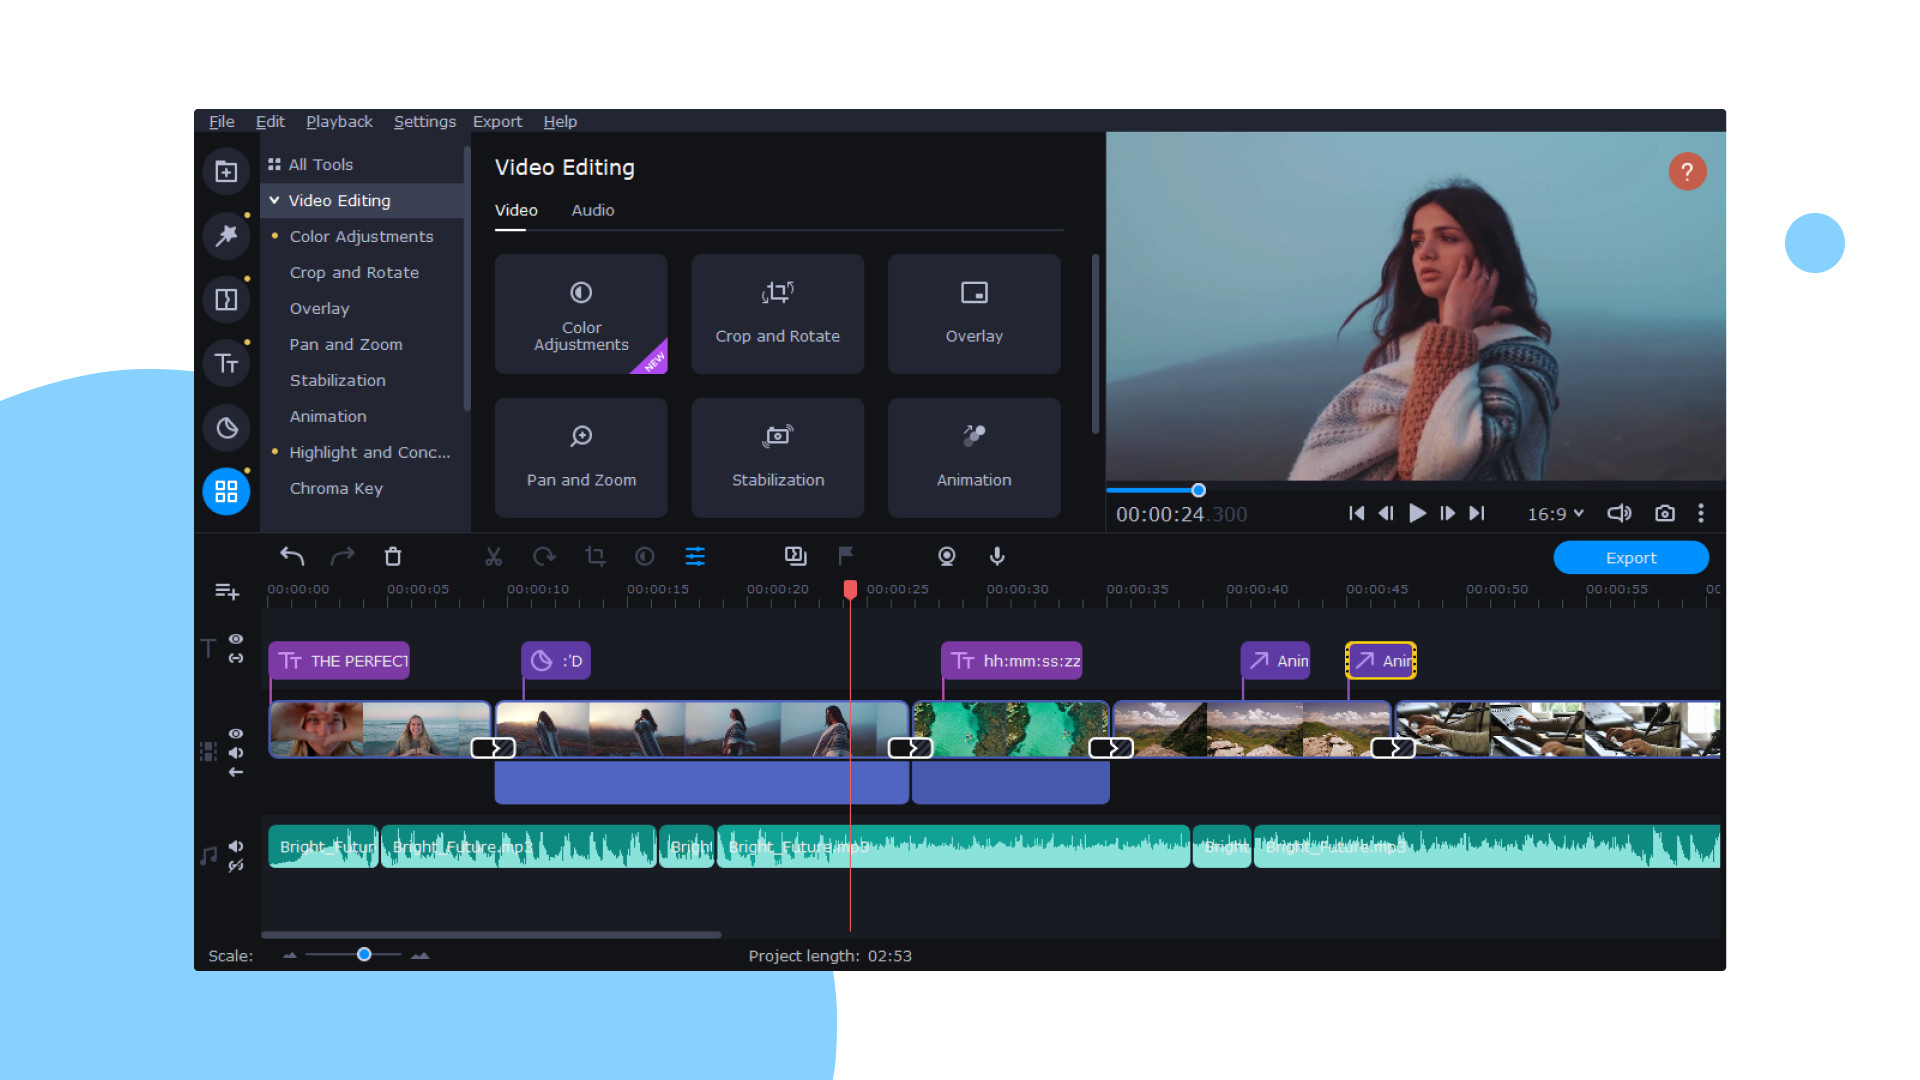
Task: Open the Titles panel in the sidebar
Action: click(x=226, y=363)
